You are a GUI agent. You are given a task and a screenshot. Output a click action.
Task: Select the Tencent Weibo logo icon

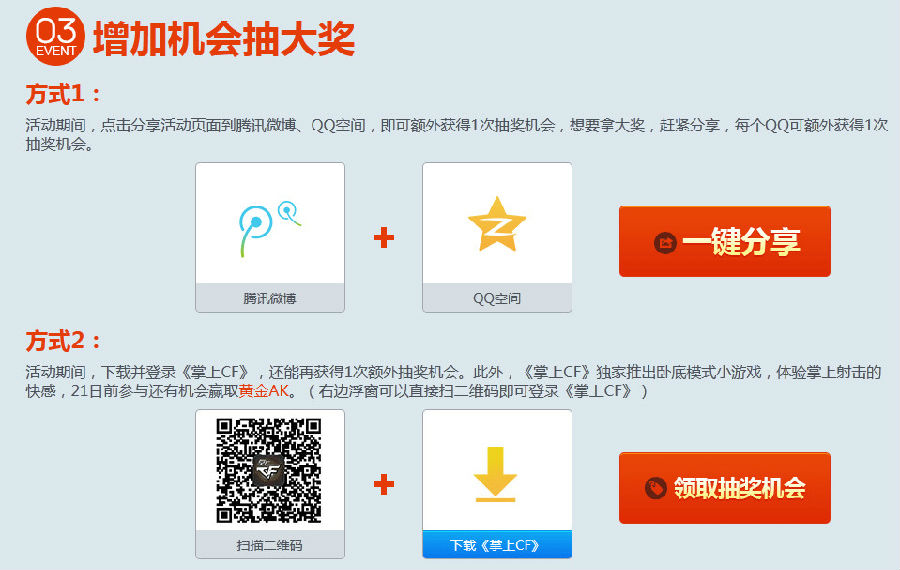(x=269, y=228)
